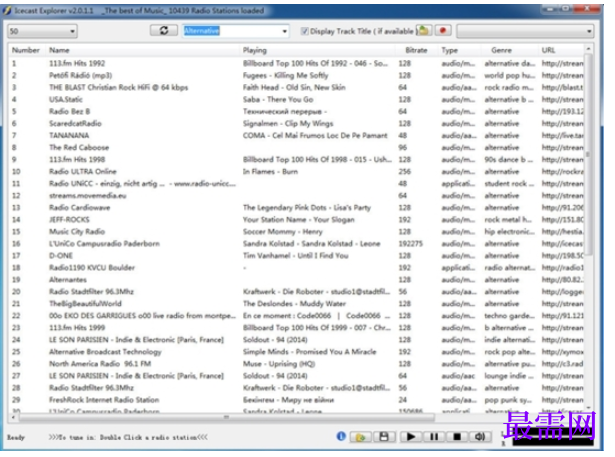Click the blue info icon
Screen dimensions: 615x457
click(341, 436)
